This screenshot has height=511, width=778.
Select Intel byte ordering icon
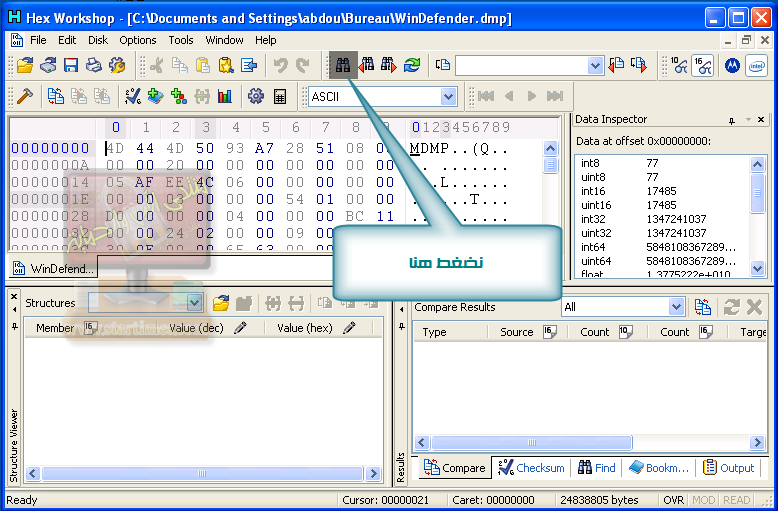pyautogui.click(x=757, y=65)
